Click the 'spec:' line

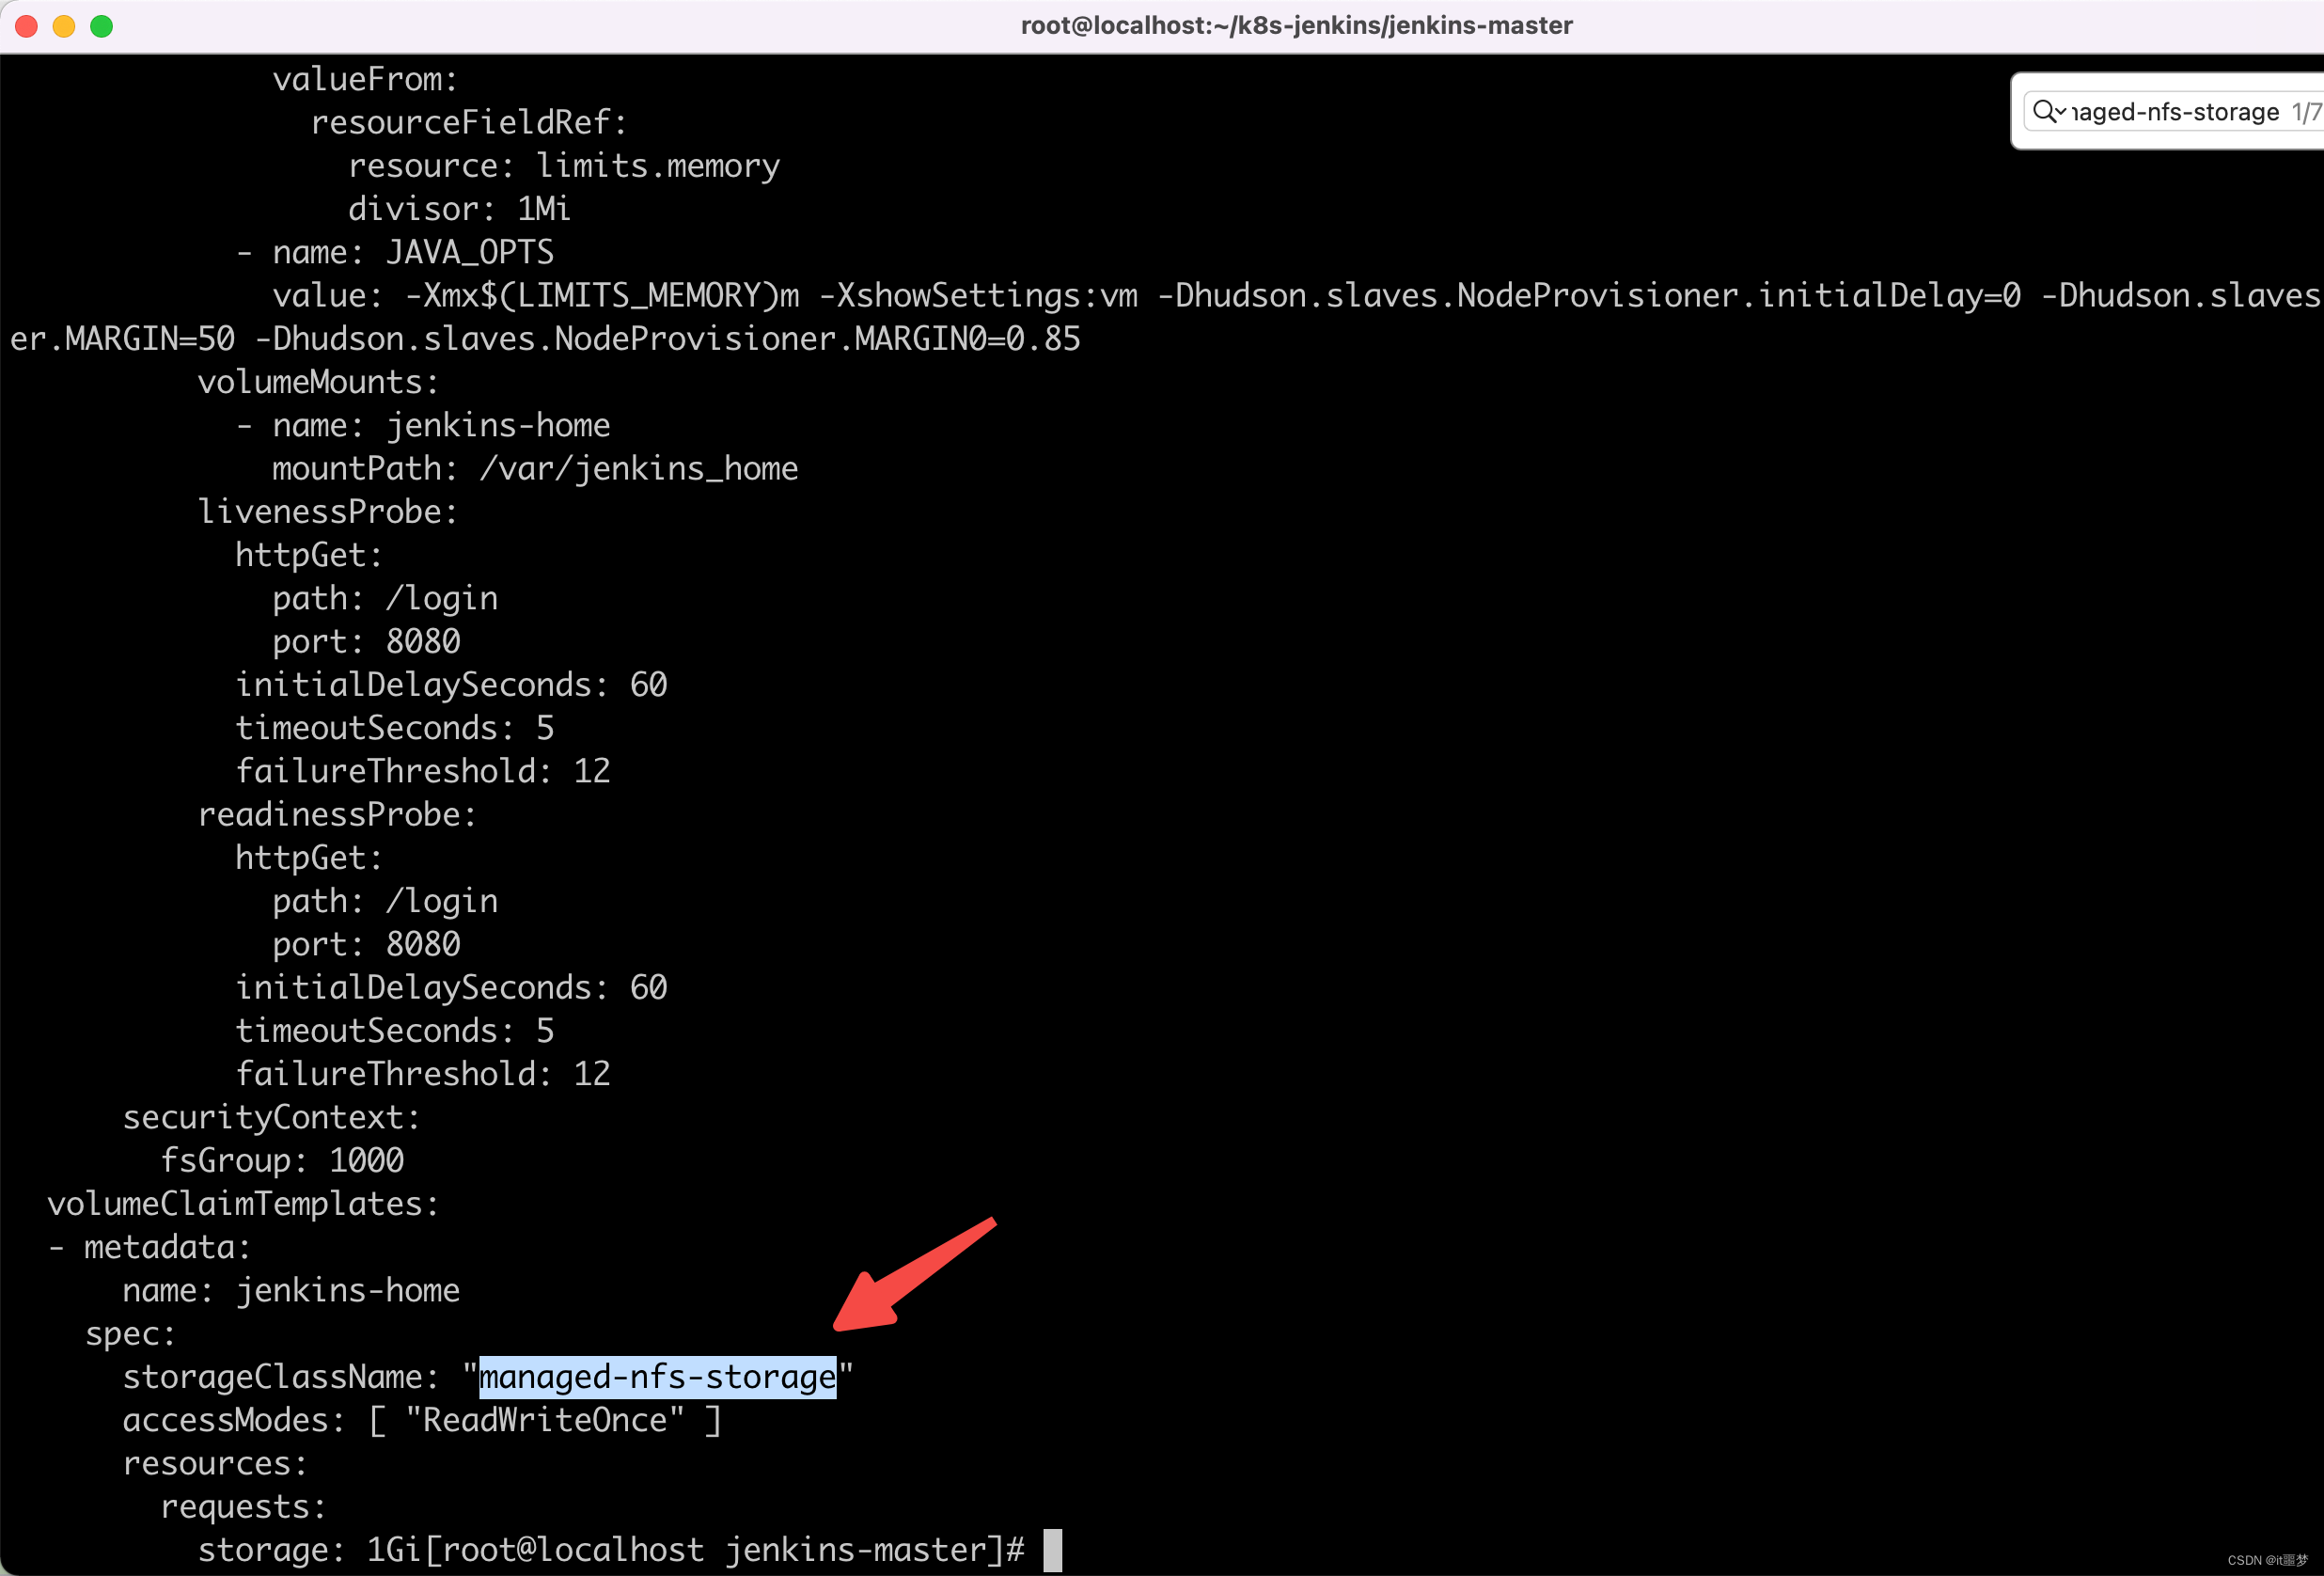pos(130,1334)
